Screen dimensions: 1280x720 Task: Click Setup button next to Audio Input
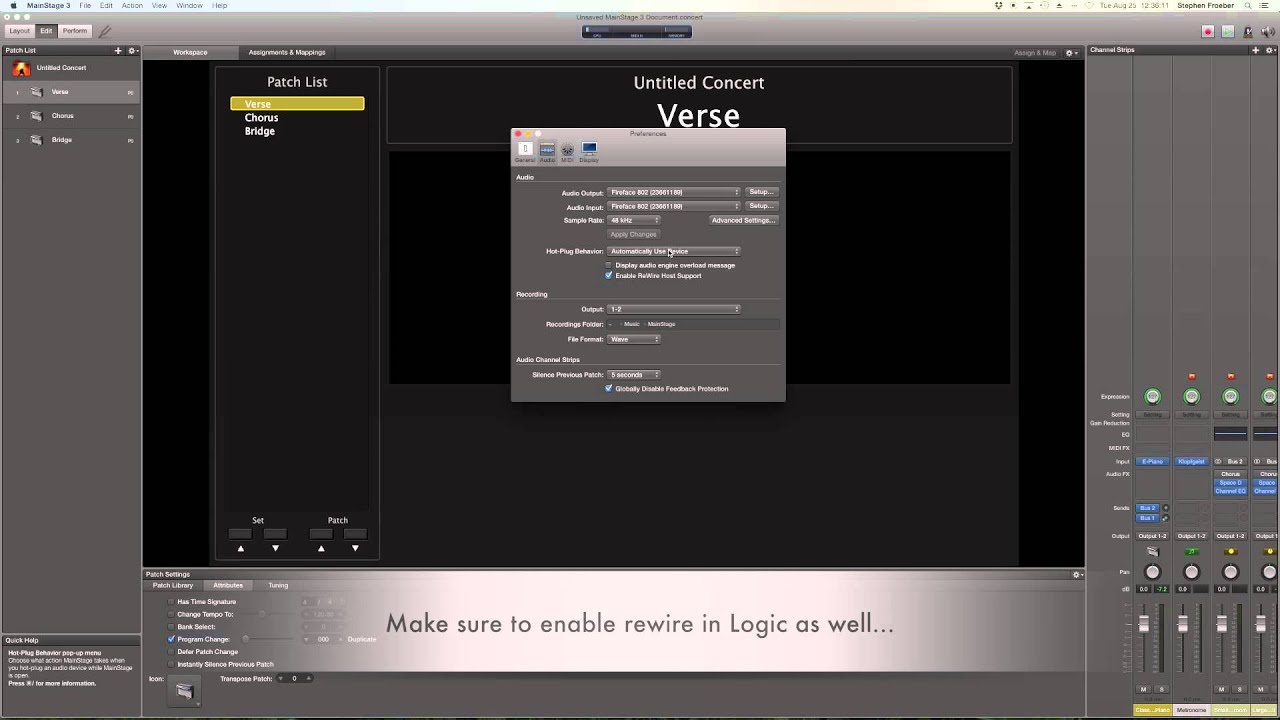(761, 206)
